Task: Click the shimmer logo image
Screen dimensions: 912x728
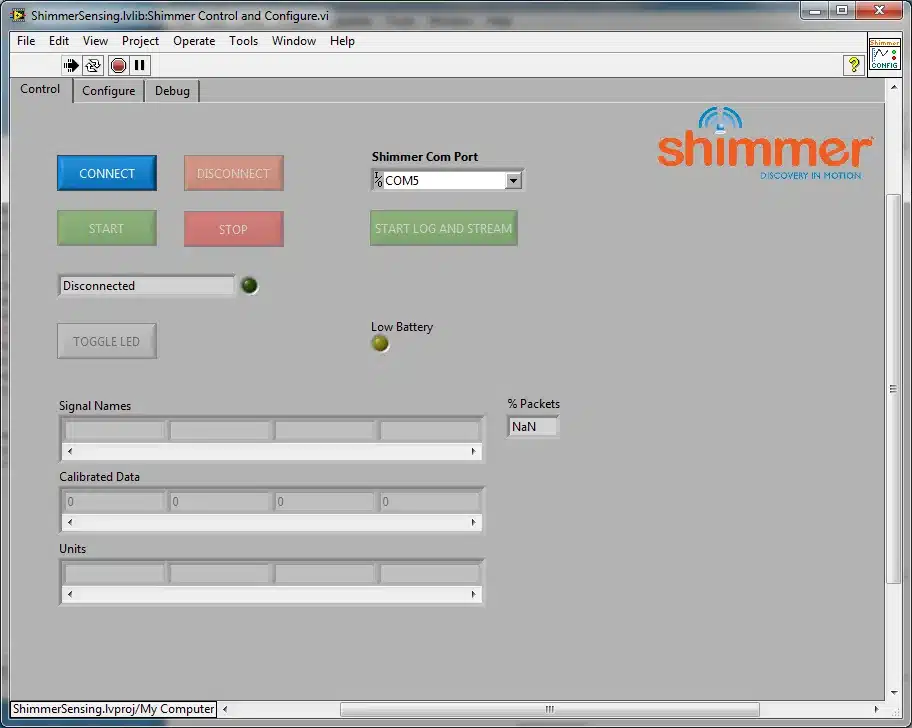Action: point(764,144)
